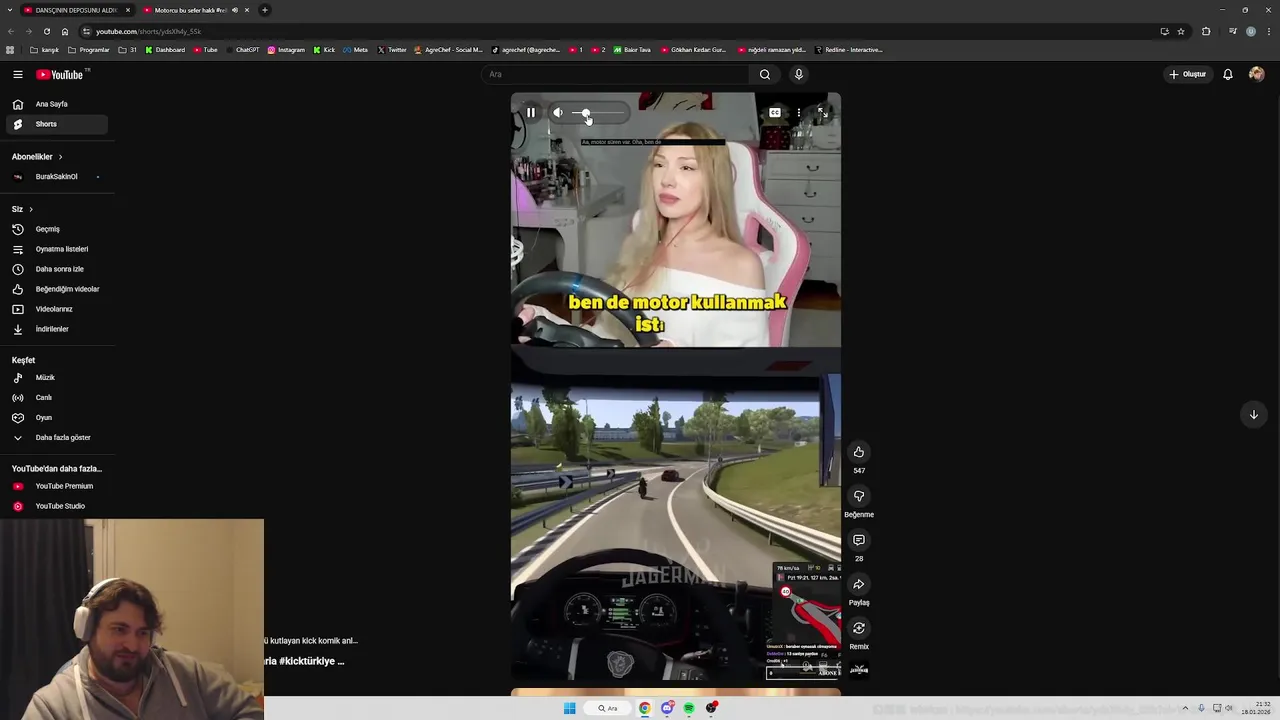Go back in browser history

click(x=10, y=31)
